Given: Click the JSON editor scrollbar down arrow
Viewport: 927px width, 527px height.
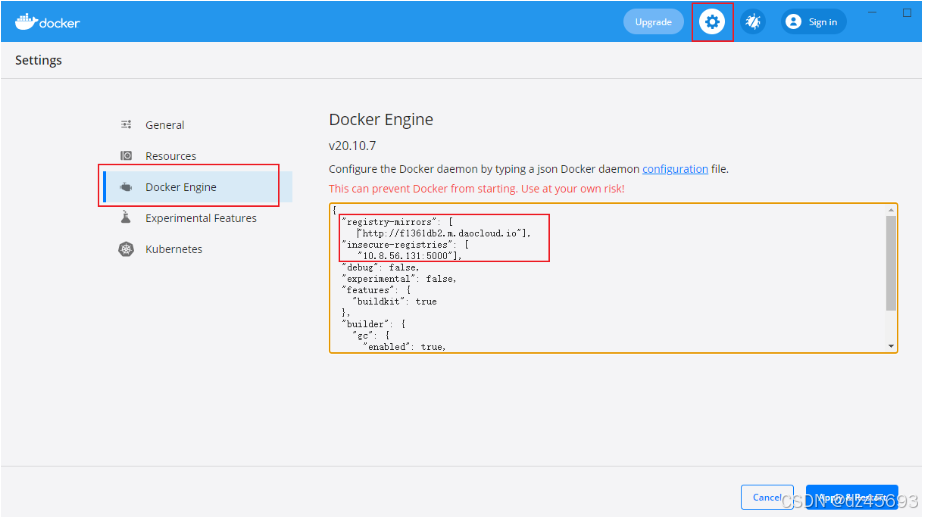Looking at the screenshot, I should pyautogui.click(x=890, y=345).
